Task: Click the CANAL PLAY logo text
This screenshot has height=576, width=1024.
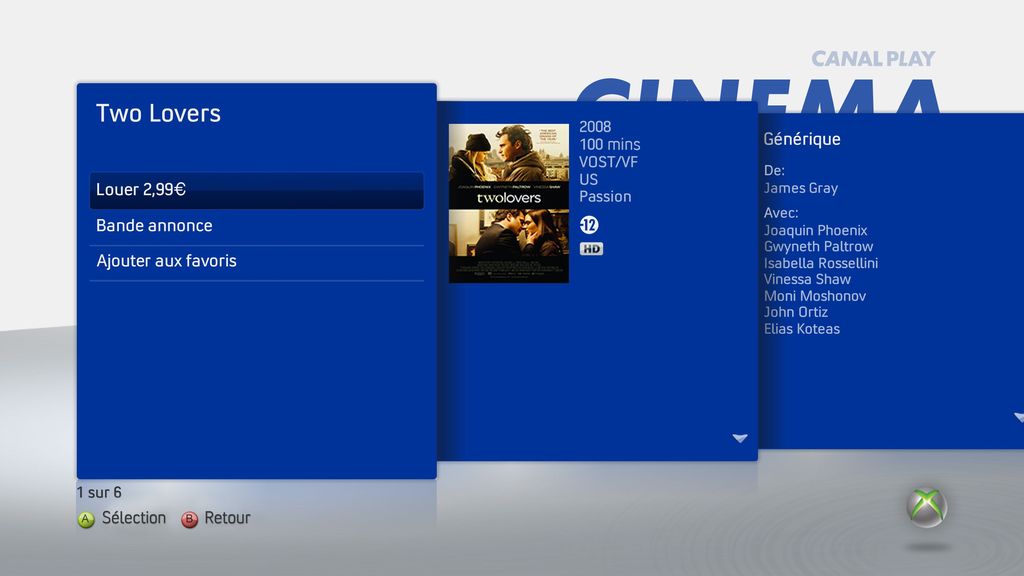Action: [873, 59]
